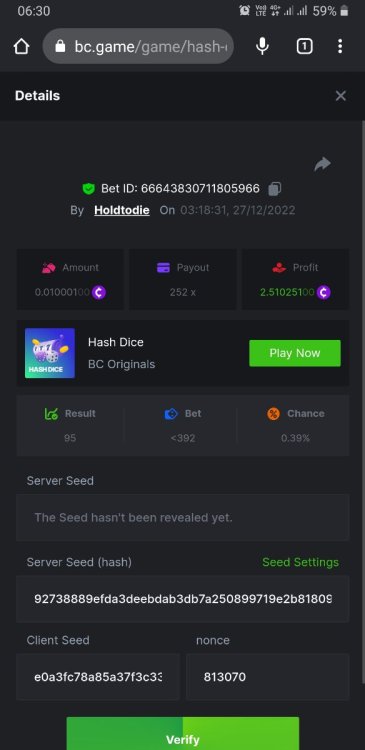The image size is (365, 750).
Task: Close the Details panel
Action: tap(341, 96)
